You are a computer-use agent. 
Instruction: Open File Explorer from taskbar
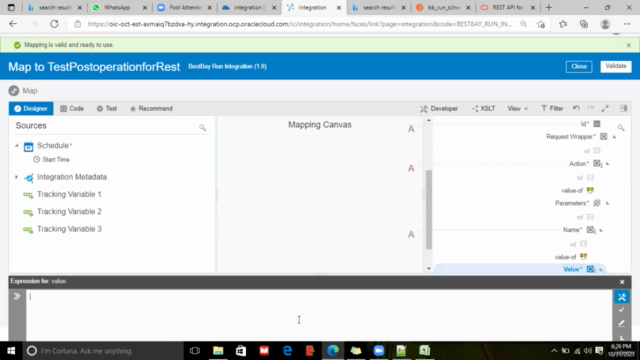tap(218, 351)
